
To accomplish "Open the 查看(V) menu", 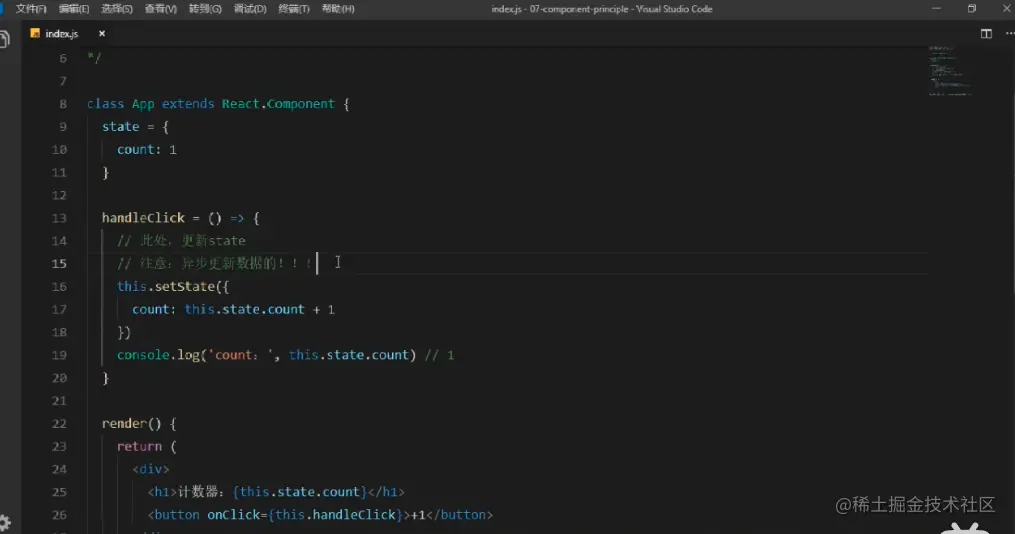I will (161, 9).
